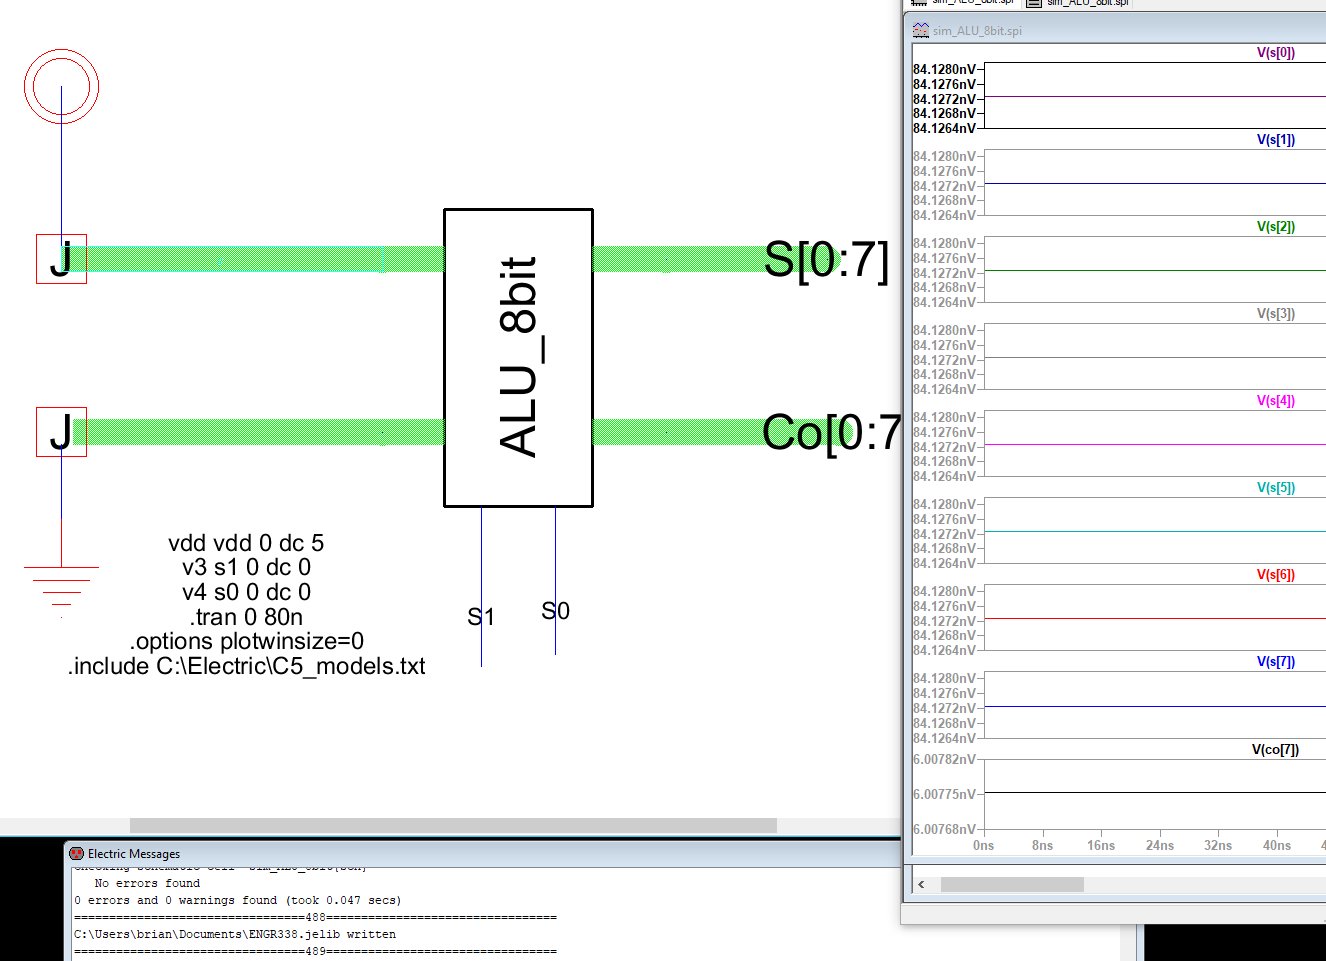
Task: Click the Electric Messages window icon
Action: [x=76, y=853]
